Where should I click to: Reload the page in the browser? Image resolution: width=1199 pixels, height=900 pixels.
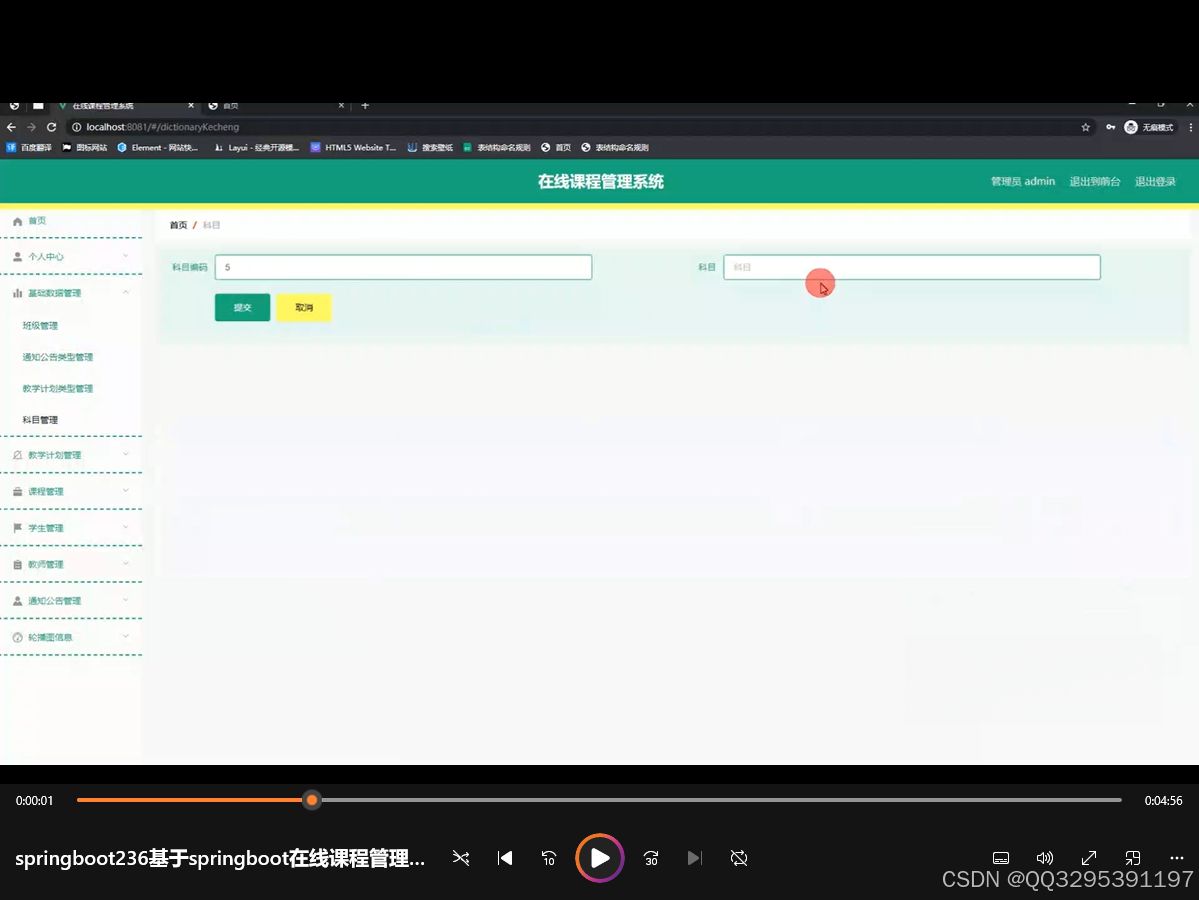pos(52,127)
